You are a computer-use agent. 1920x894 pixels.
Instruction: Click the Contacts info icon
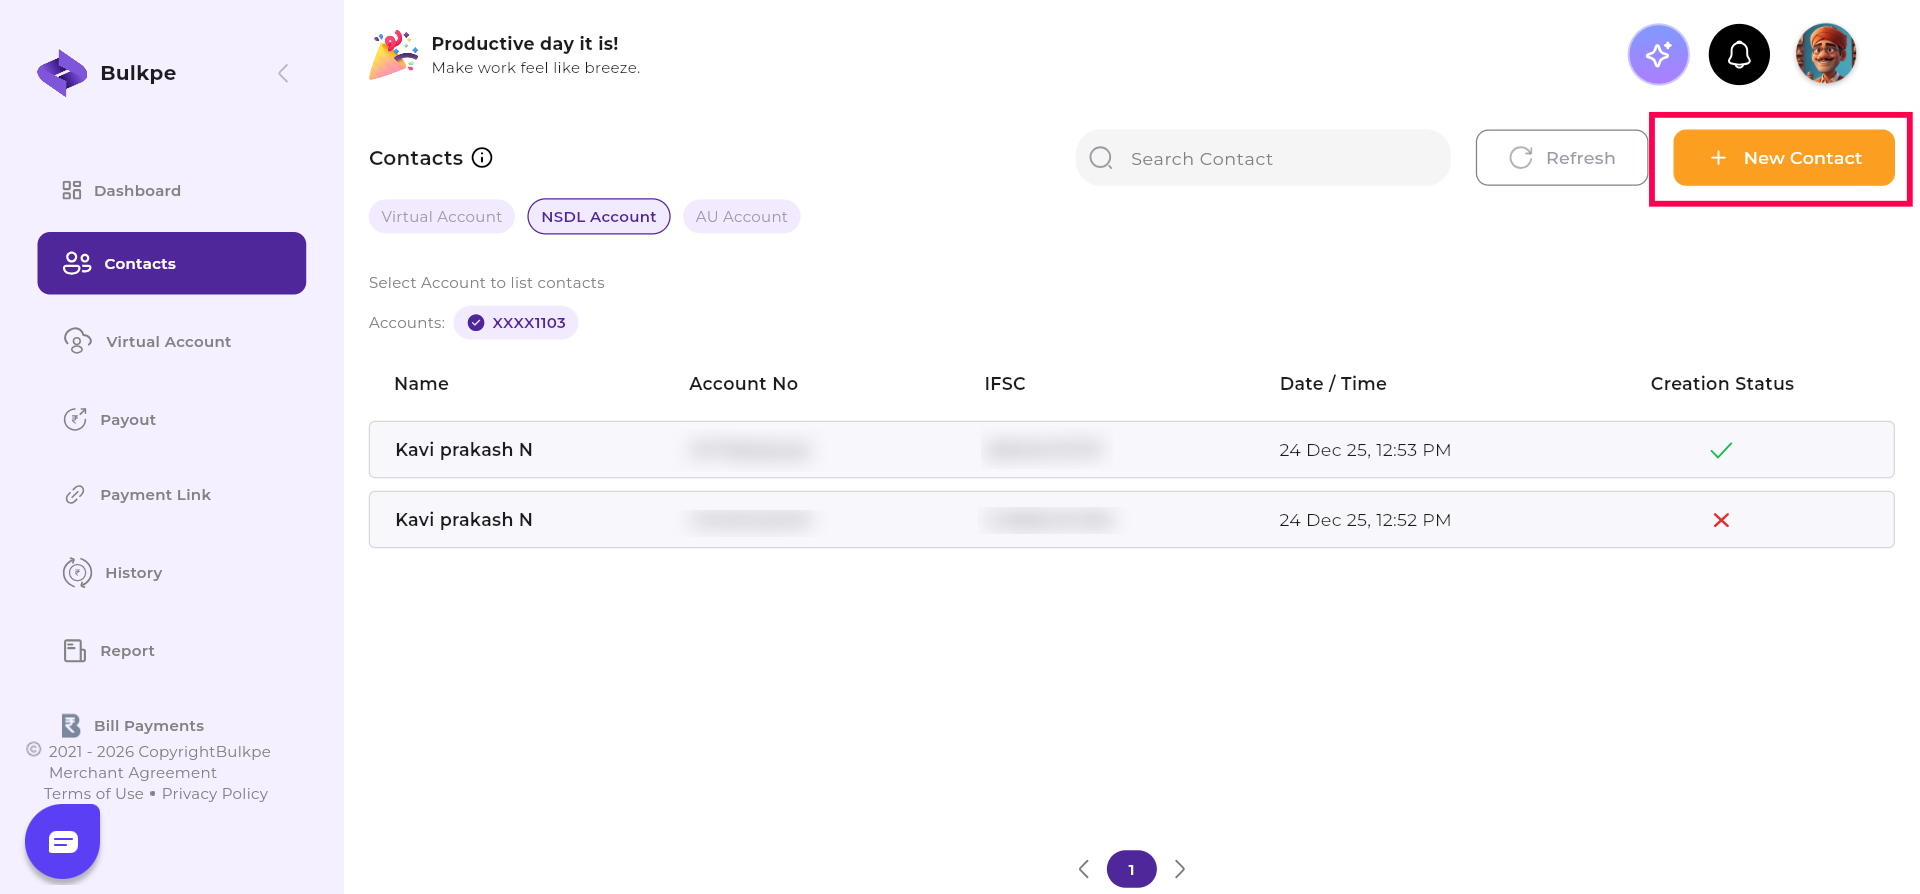pyautogui.click(x=482, y=158)
